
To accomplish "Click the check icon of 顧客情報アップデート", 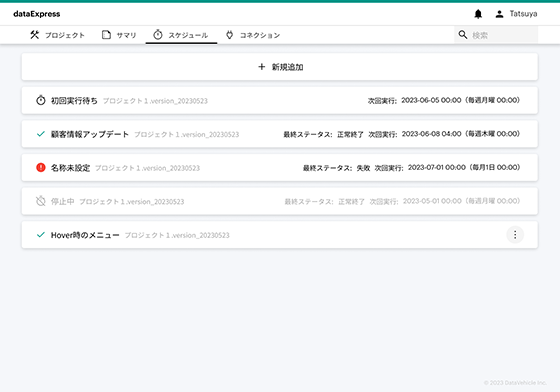I will tap(41, 134).
